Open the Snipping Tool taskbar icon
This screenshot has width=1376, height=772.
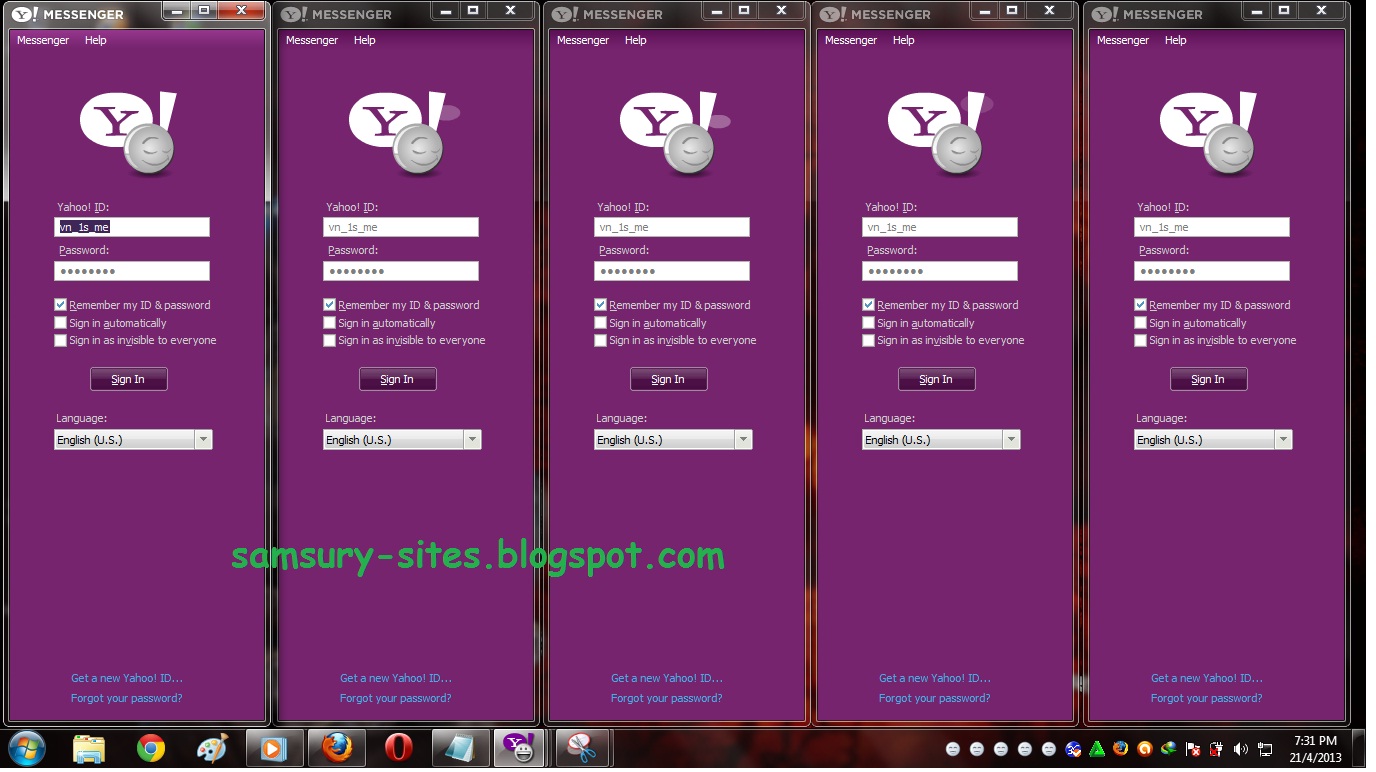point(582,748)
